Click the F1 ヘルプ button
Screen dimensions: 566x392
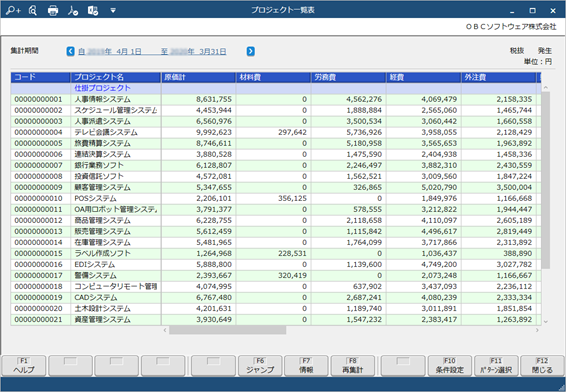tap(24, 366)
